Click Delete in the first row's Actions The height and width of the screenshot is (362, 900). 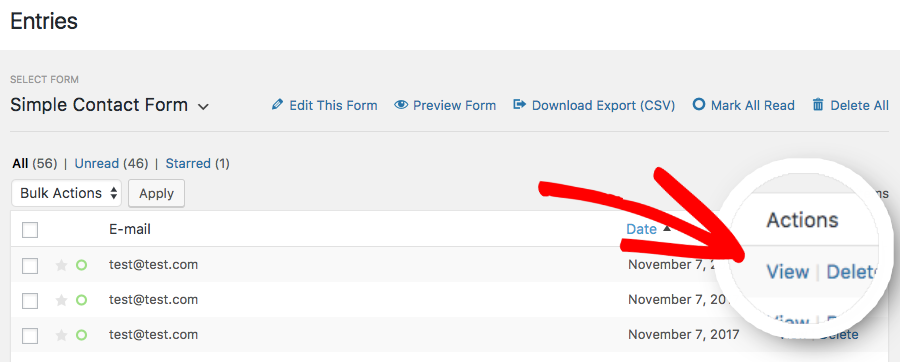click(x=851, y=272)
